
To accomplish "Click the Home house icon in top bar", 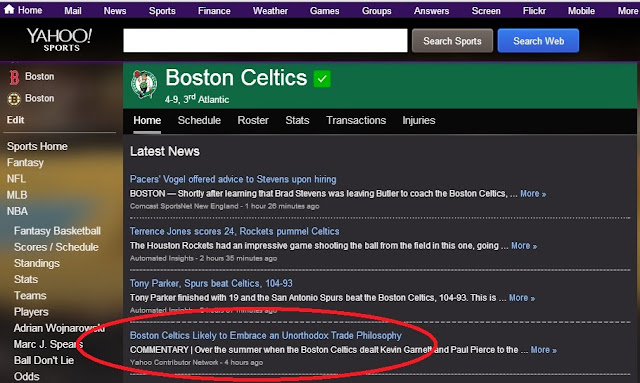I will [9, 10].
